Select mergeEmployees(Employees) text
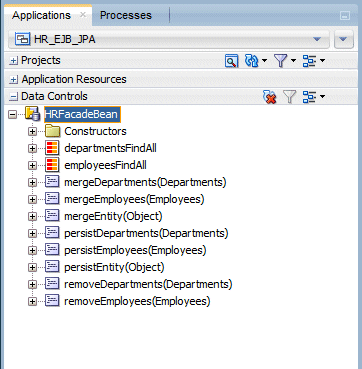Screen dimensions: 362x369 click(134, 199)
